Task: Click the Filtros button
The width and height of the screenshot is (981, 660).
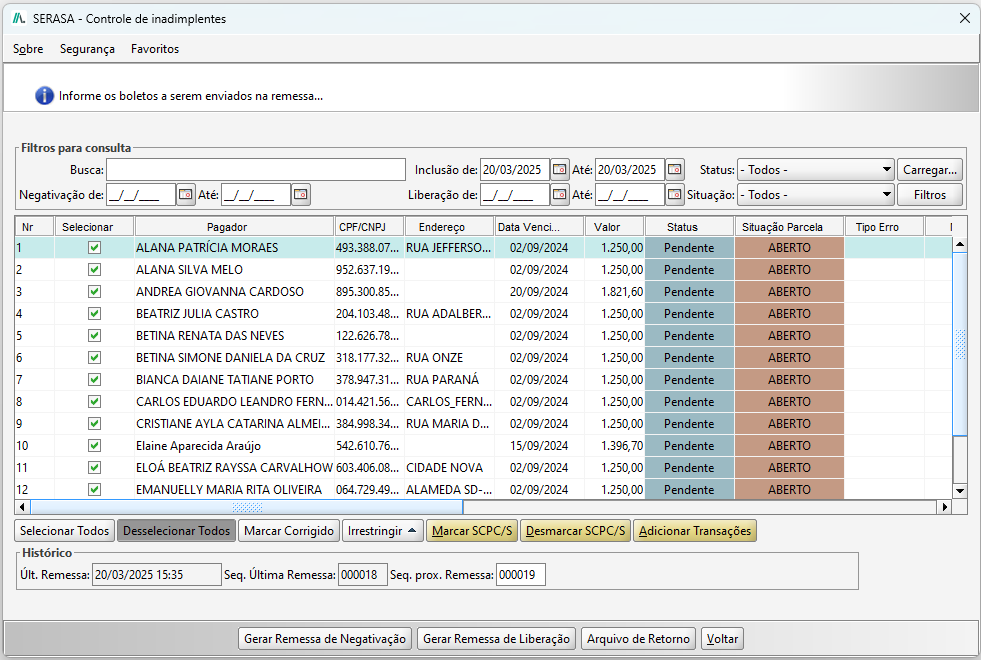Action: 930,195
